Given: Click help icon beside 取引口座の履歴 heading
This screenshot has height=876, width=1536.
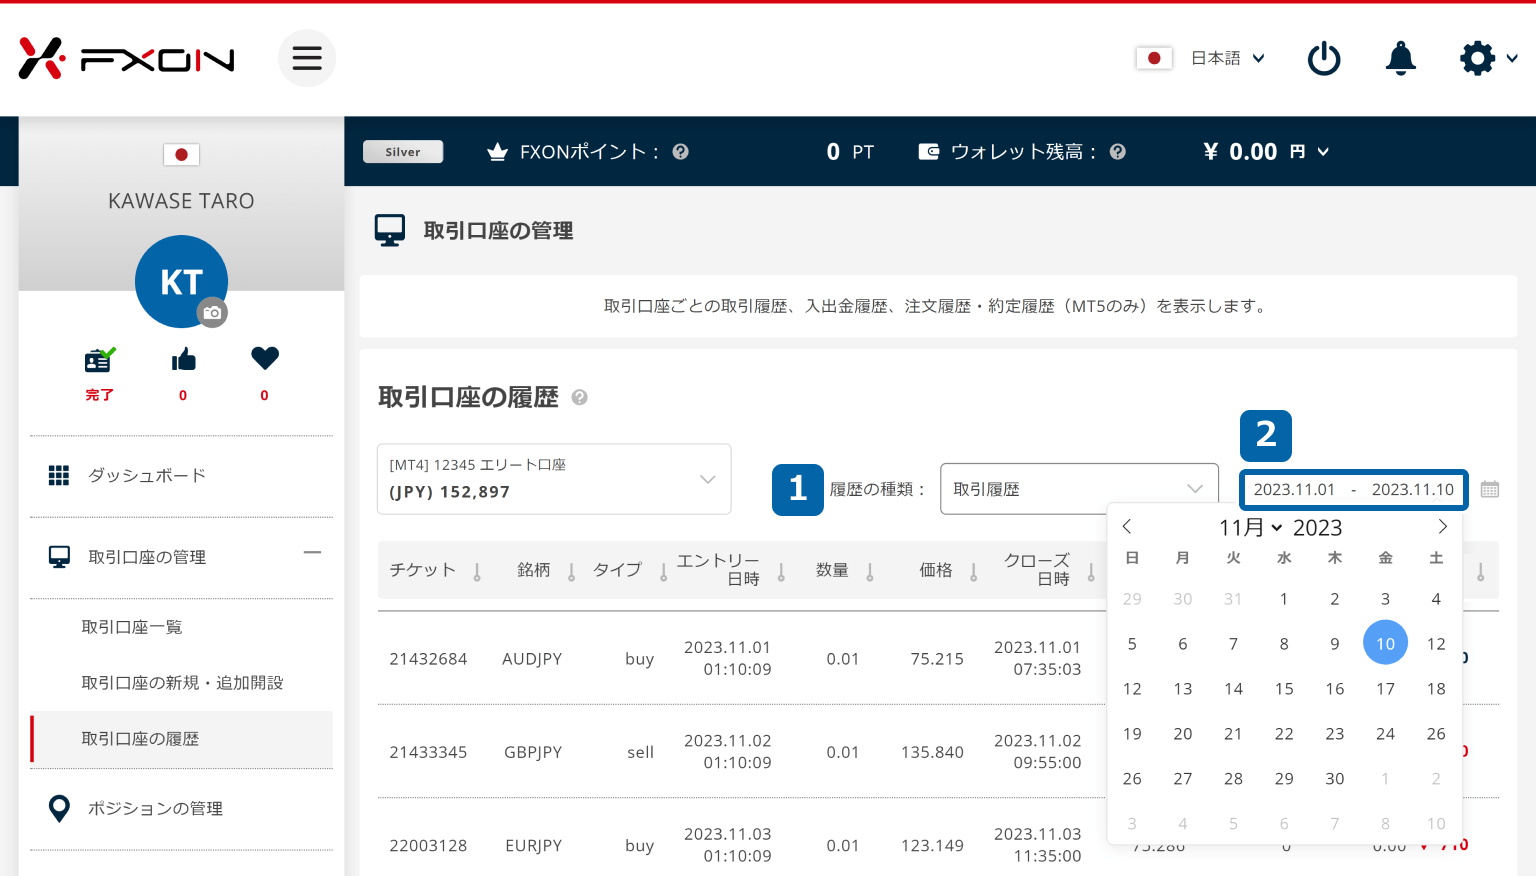Looking at the screenshot, I should 579,397.
